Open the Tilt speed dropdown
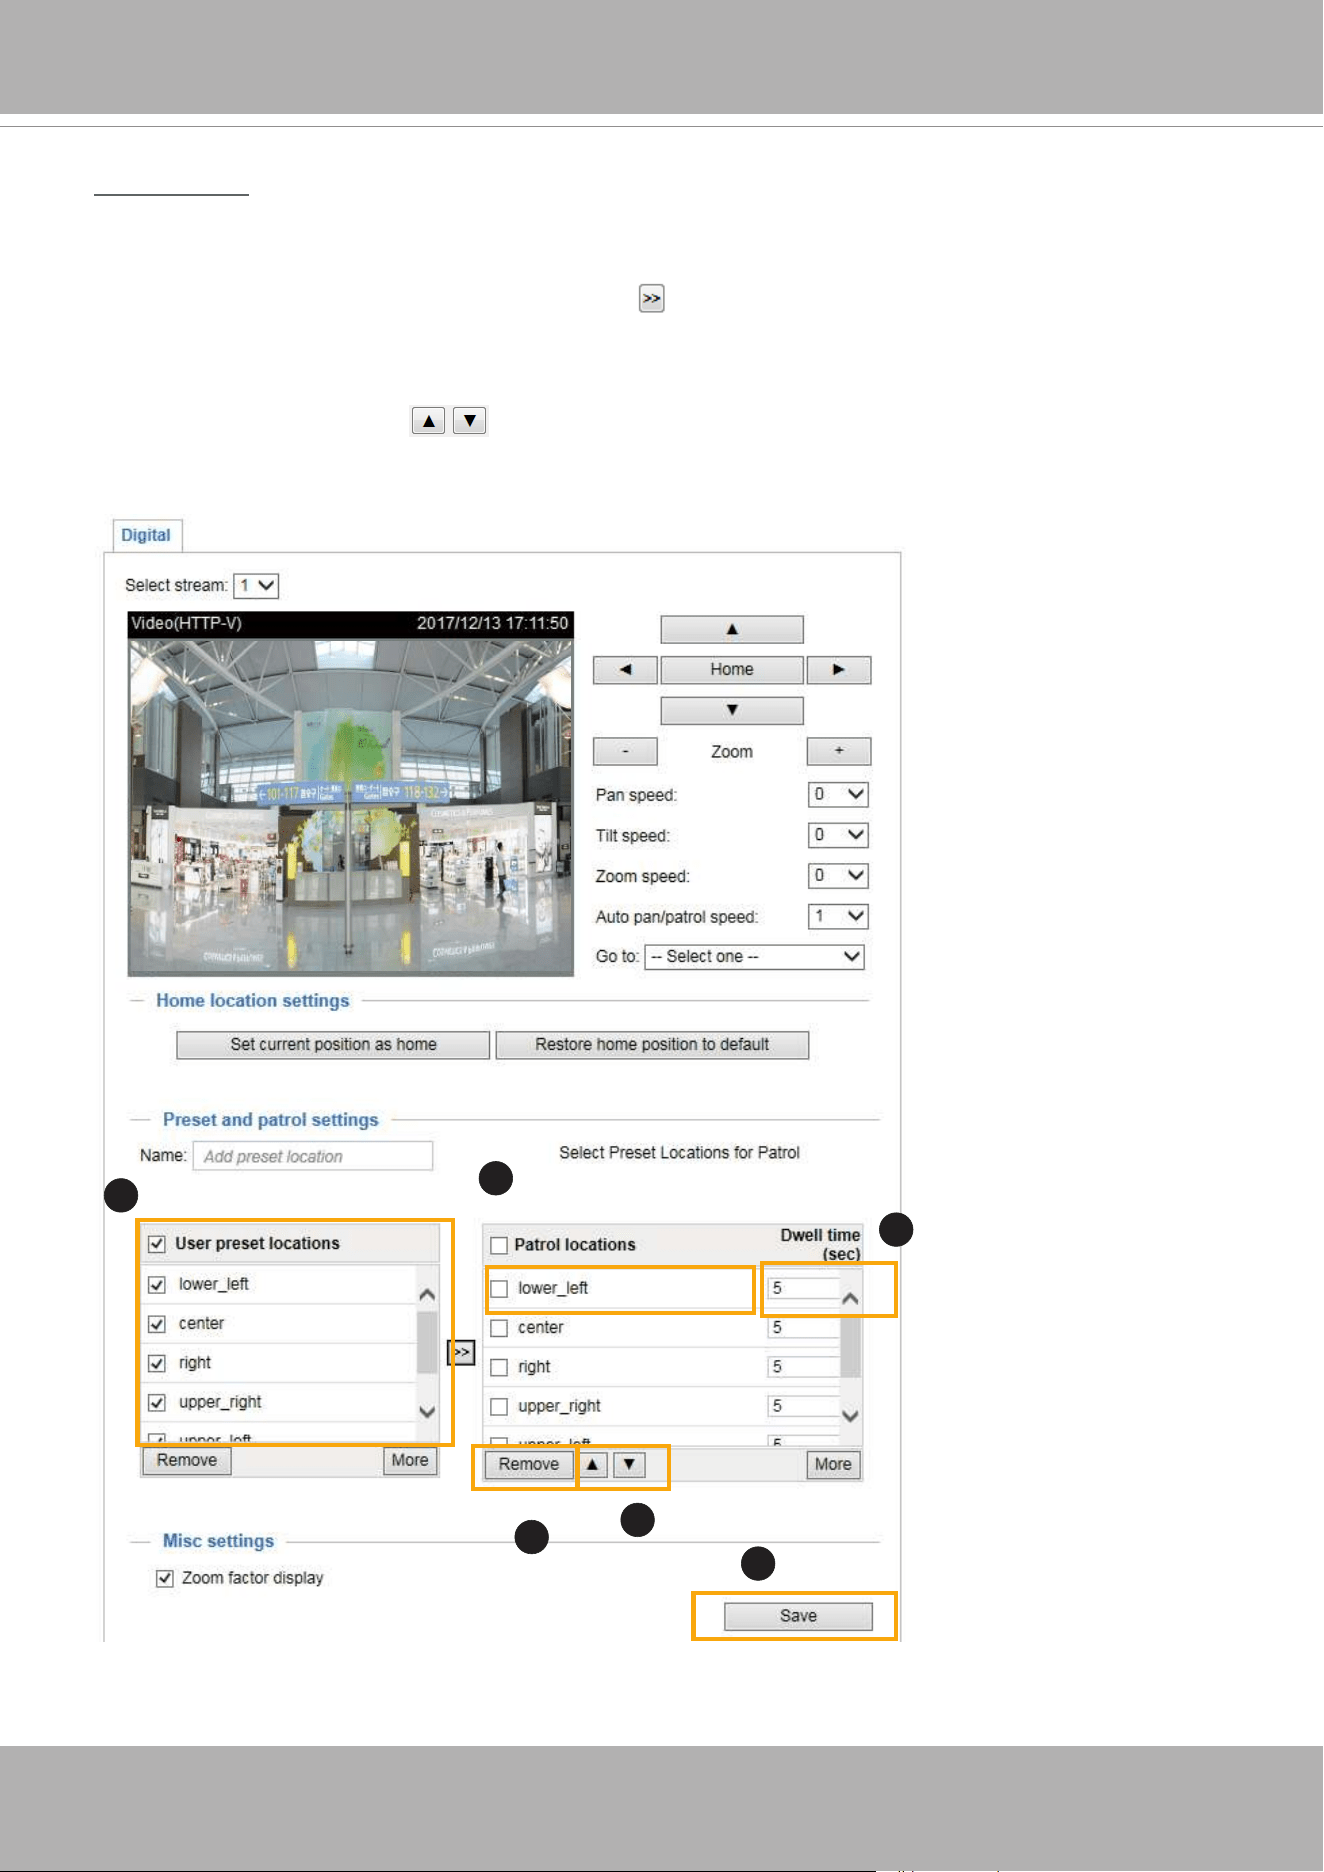The width and height of the screenshot is (1324, 1872). (838, 835)
